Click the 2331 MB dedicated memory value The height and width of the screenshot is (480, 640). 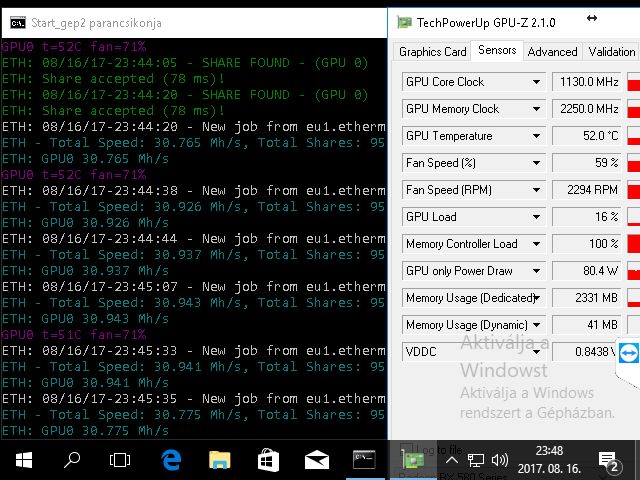point(586,298)
